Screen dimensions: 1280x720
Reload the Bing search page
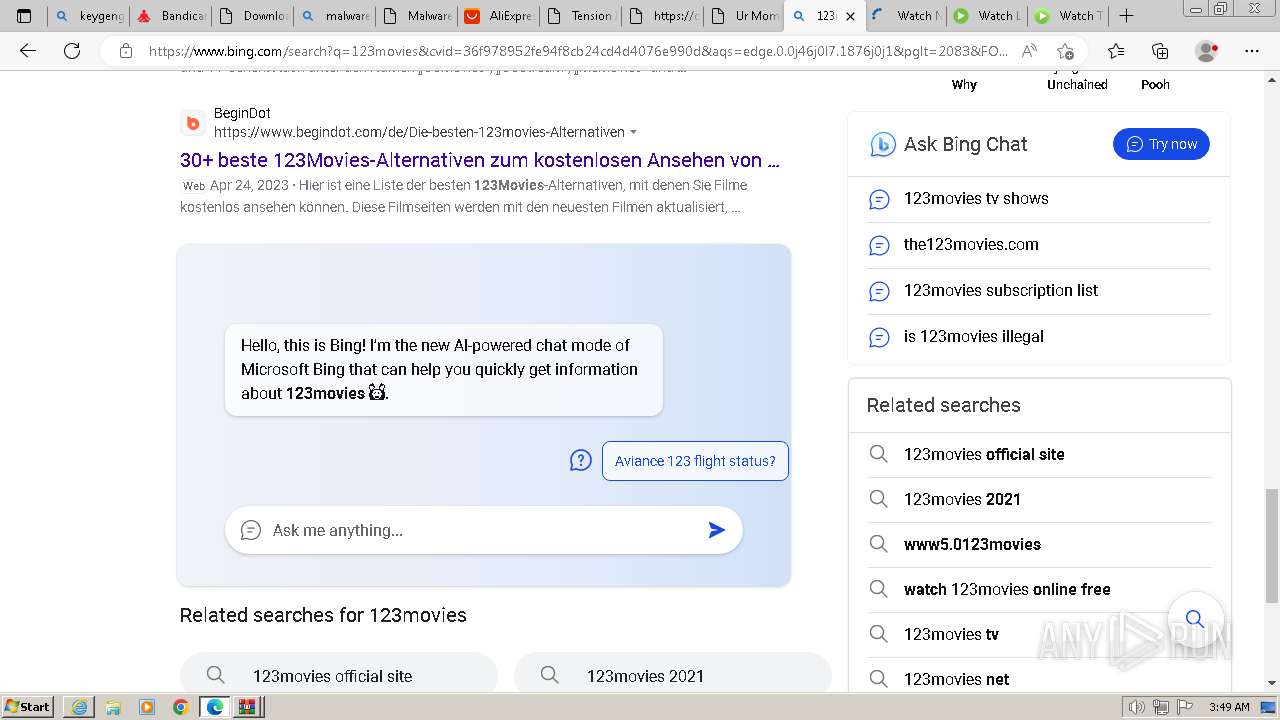72,51
